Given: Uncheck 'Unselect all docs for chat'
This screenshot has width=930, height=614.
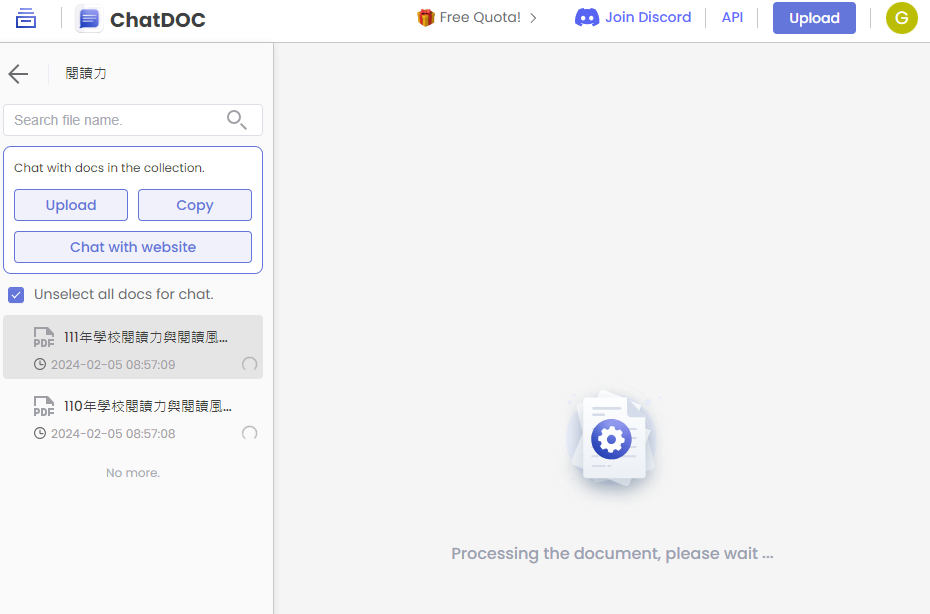Looking at the screenshot, I should [x=16, y=294].
